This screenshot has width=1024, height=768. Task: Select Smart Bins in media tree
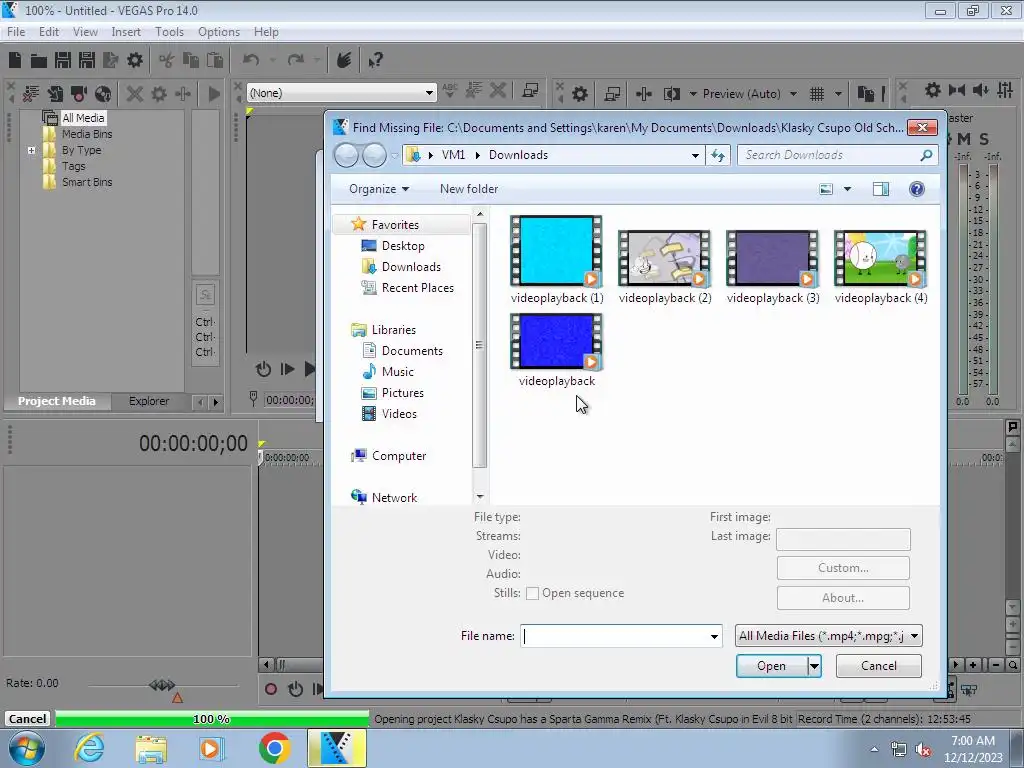(87, 182)
